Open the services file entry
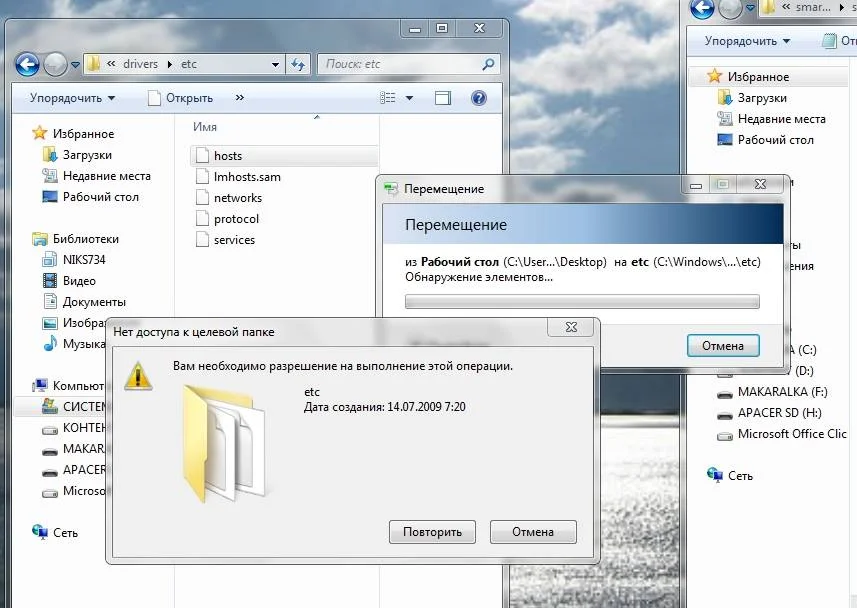Viewport: 857px width, 608px height. [x=234, y=240]
